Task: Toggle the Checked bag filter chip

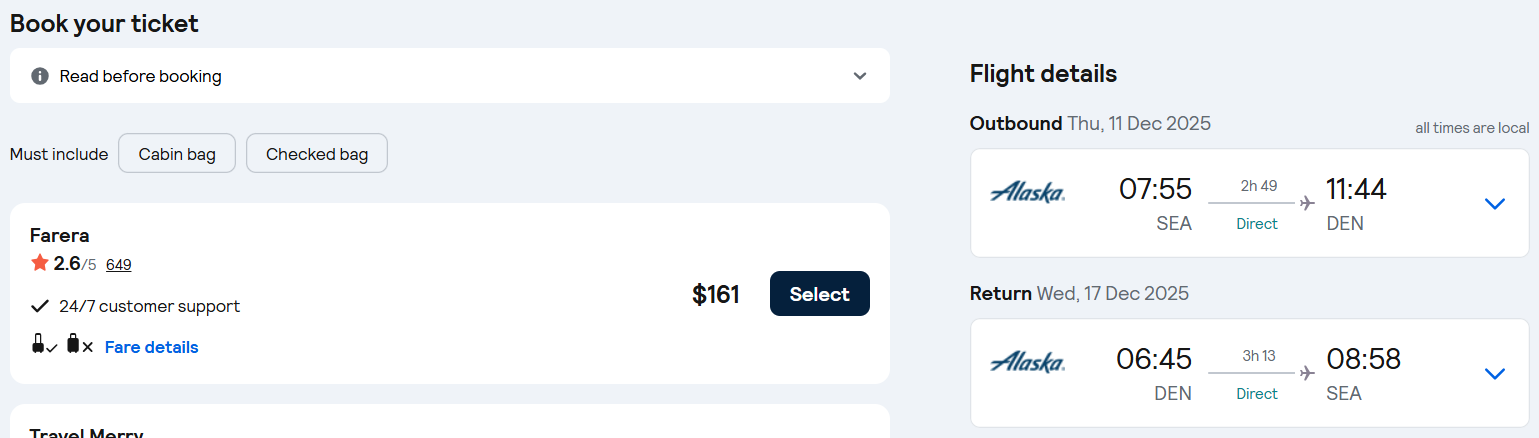Action: click(x=317, y=154)
